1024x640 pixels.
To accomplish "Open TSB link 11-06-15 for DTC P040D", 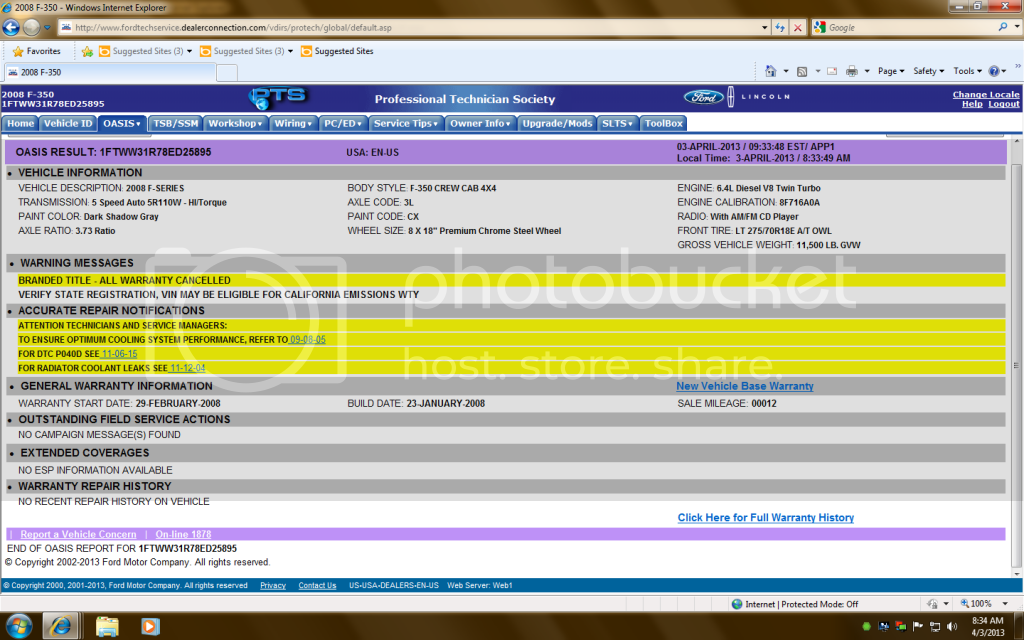I will (119, 354).
